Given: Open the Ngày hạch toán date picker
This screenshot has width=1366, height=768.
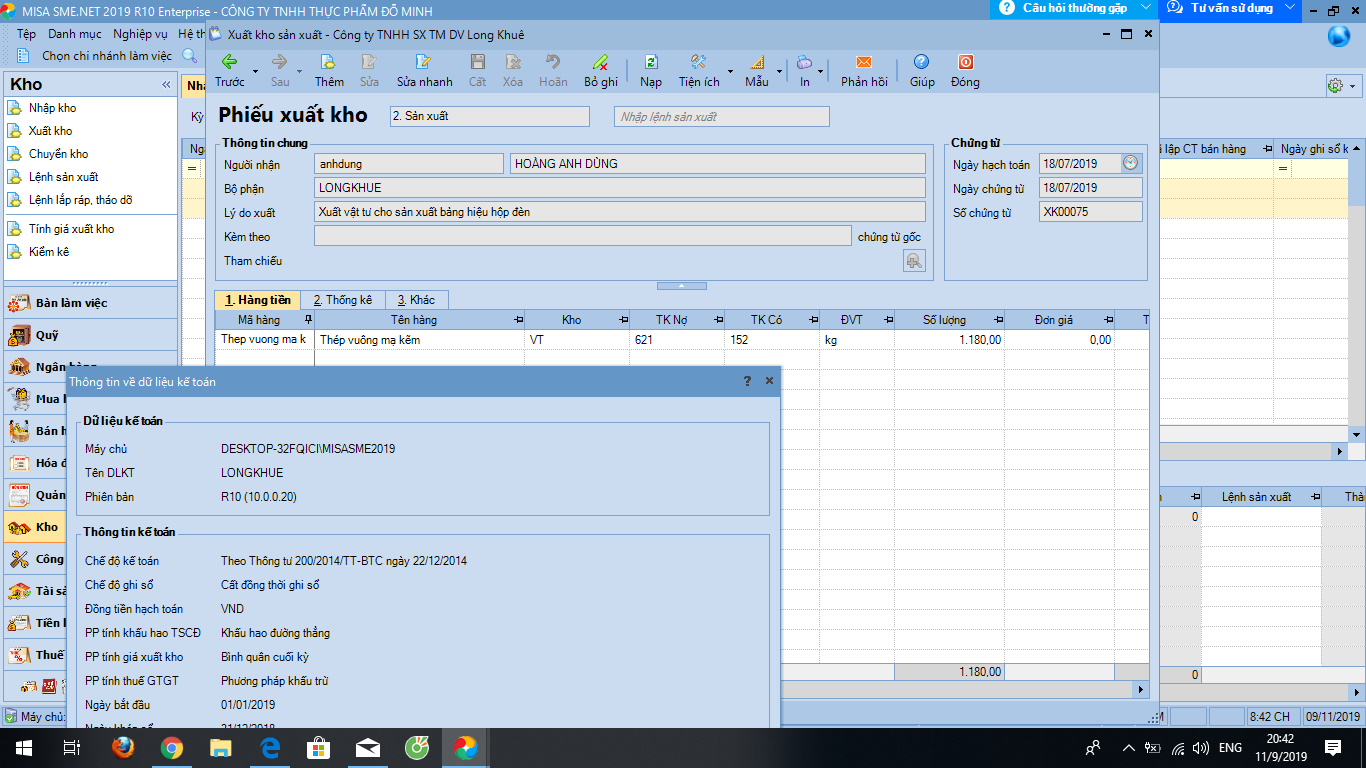Looking at the screenshot, I should [x=1131, y=163].
